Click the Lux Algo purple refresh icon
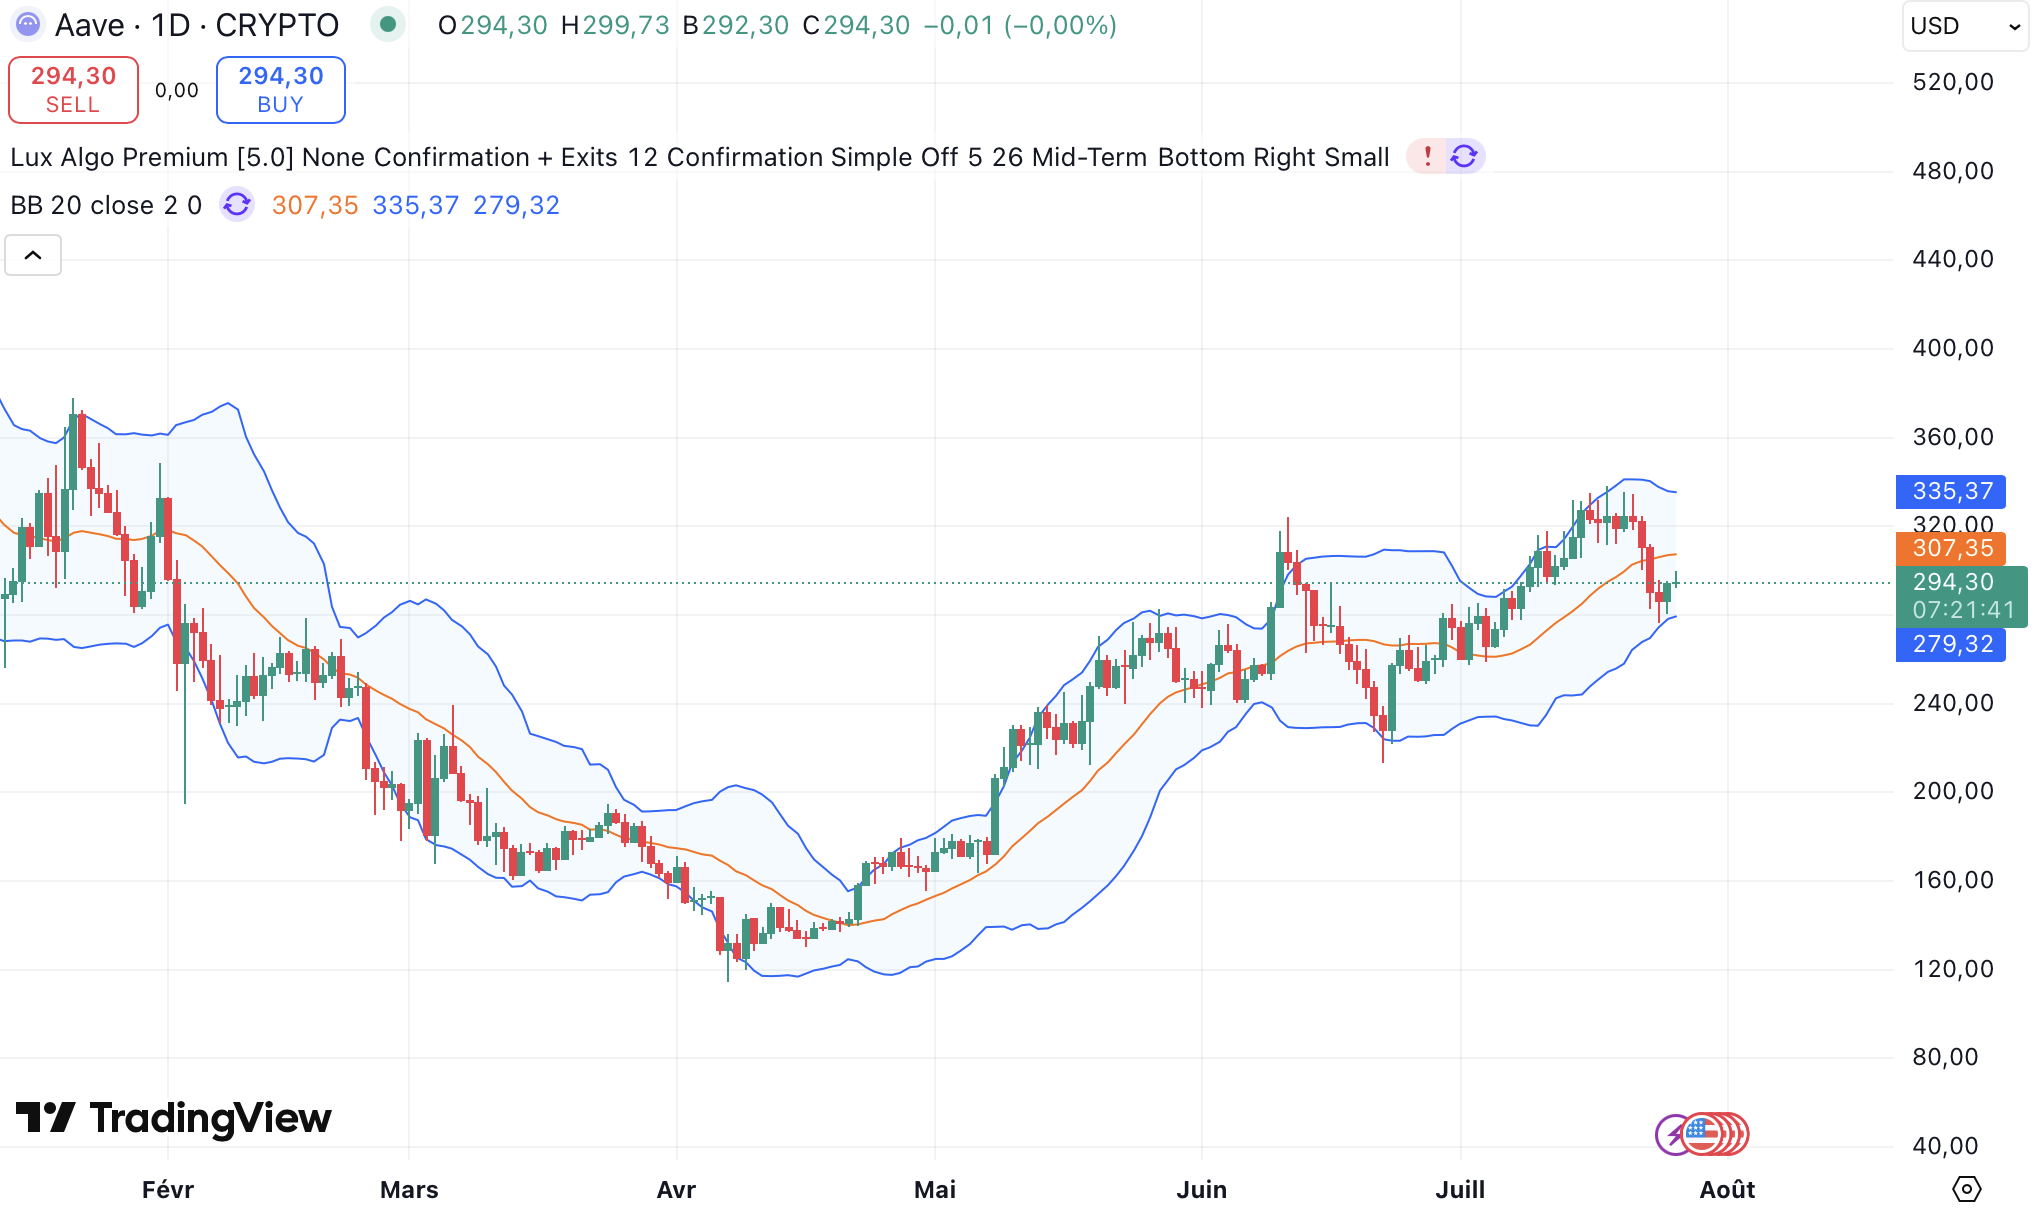The width and height of the screenshot is (2038, 1212). click(1464, 157)
